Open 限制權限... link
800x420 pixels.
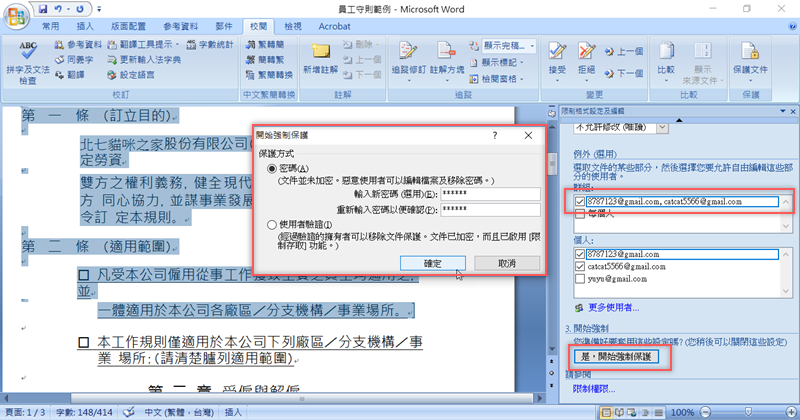coord(594,389)
